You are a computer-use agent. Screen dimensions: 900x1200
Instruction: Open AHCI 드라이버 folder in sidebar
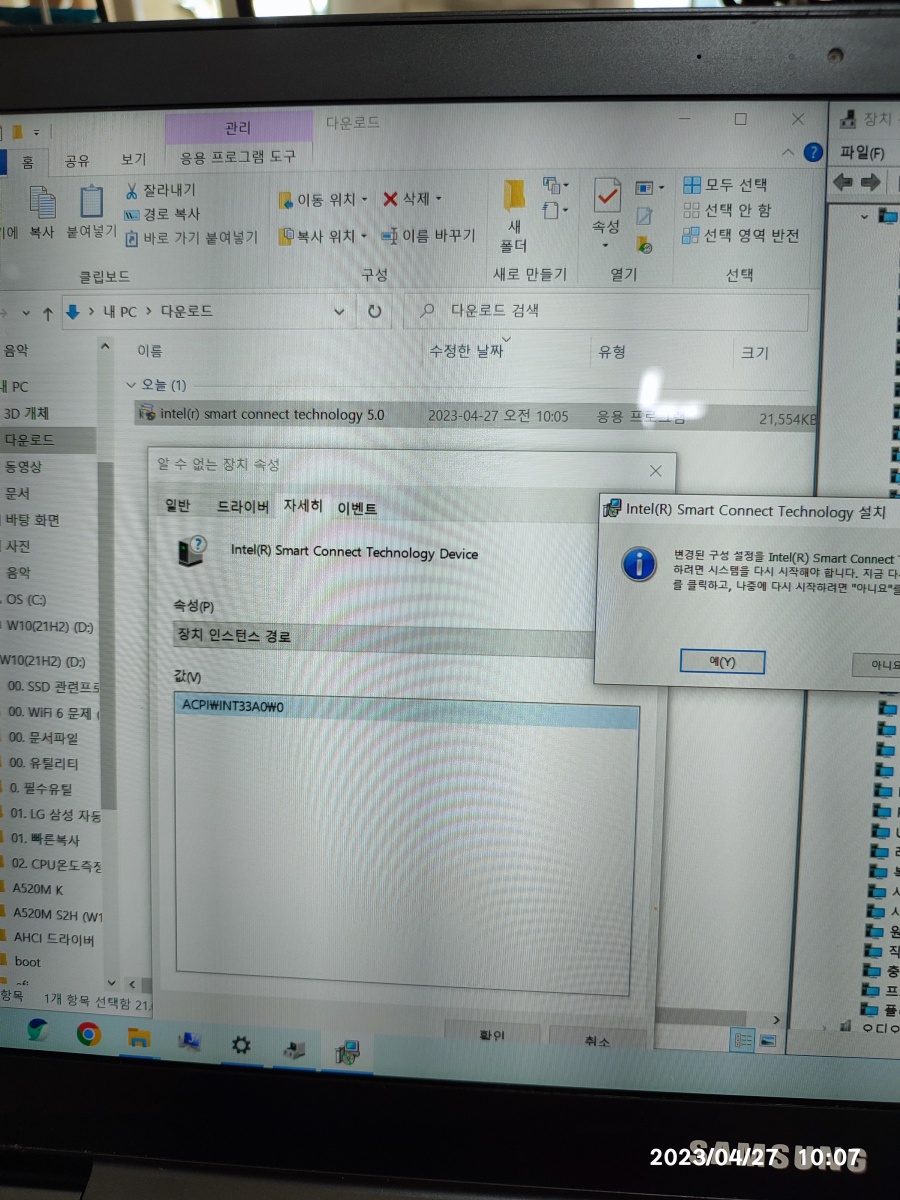[54, 938]
